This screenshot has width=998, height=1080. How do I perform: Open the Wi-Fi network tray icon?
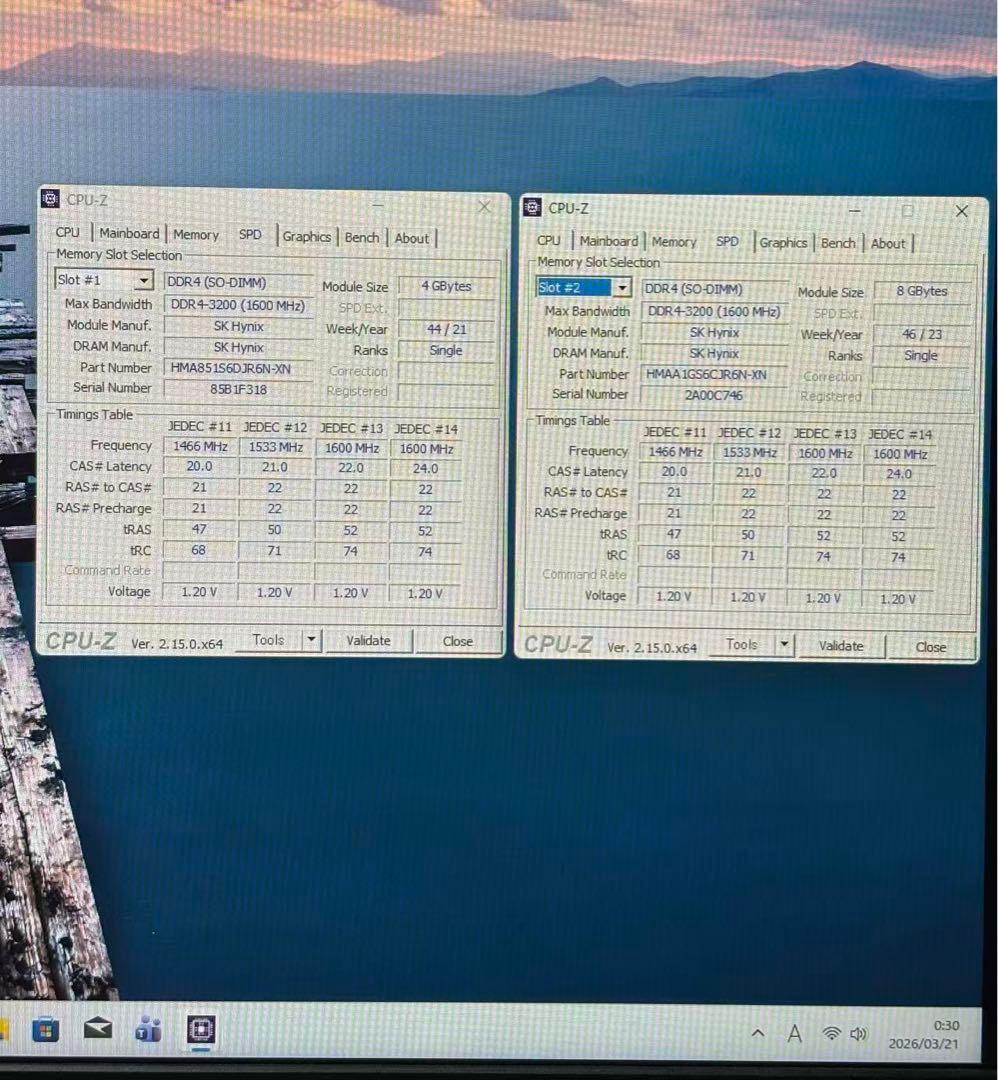coord(832,1033)
